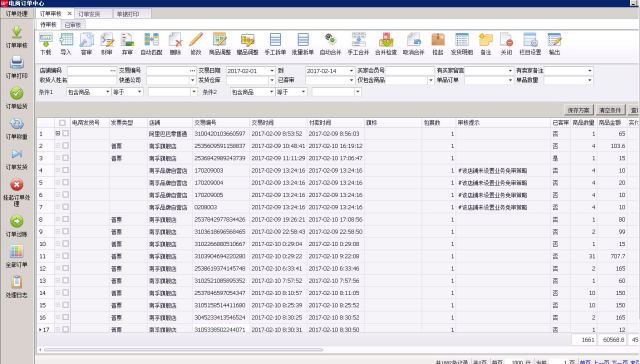This screenshot has width=640, height=364.
Task: Open the end date 2017-02-14 dropdown
Action: (351, 71)
